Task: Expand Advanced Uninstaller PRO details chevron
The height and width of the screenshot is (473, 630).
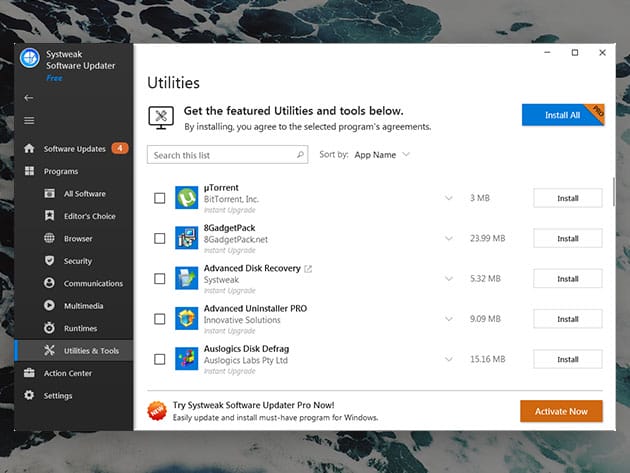Action: pyautogui.click(x=449, y=319)
